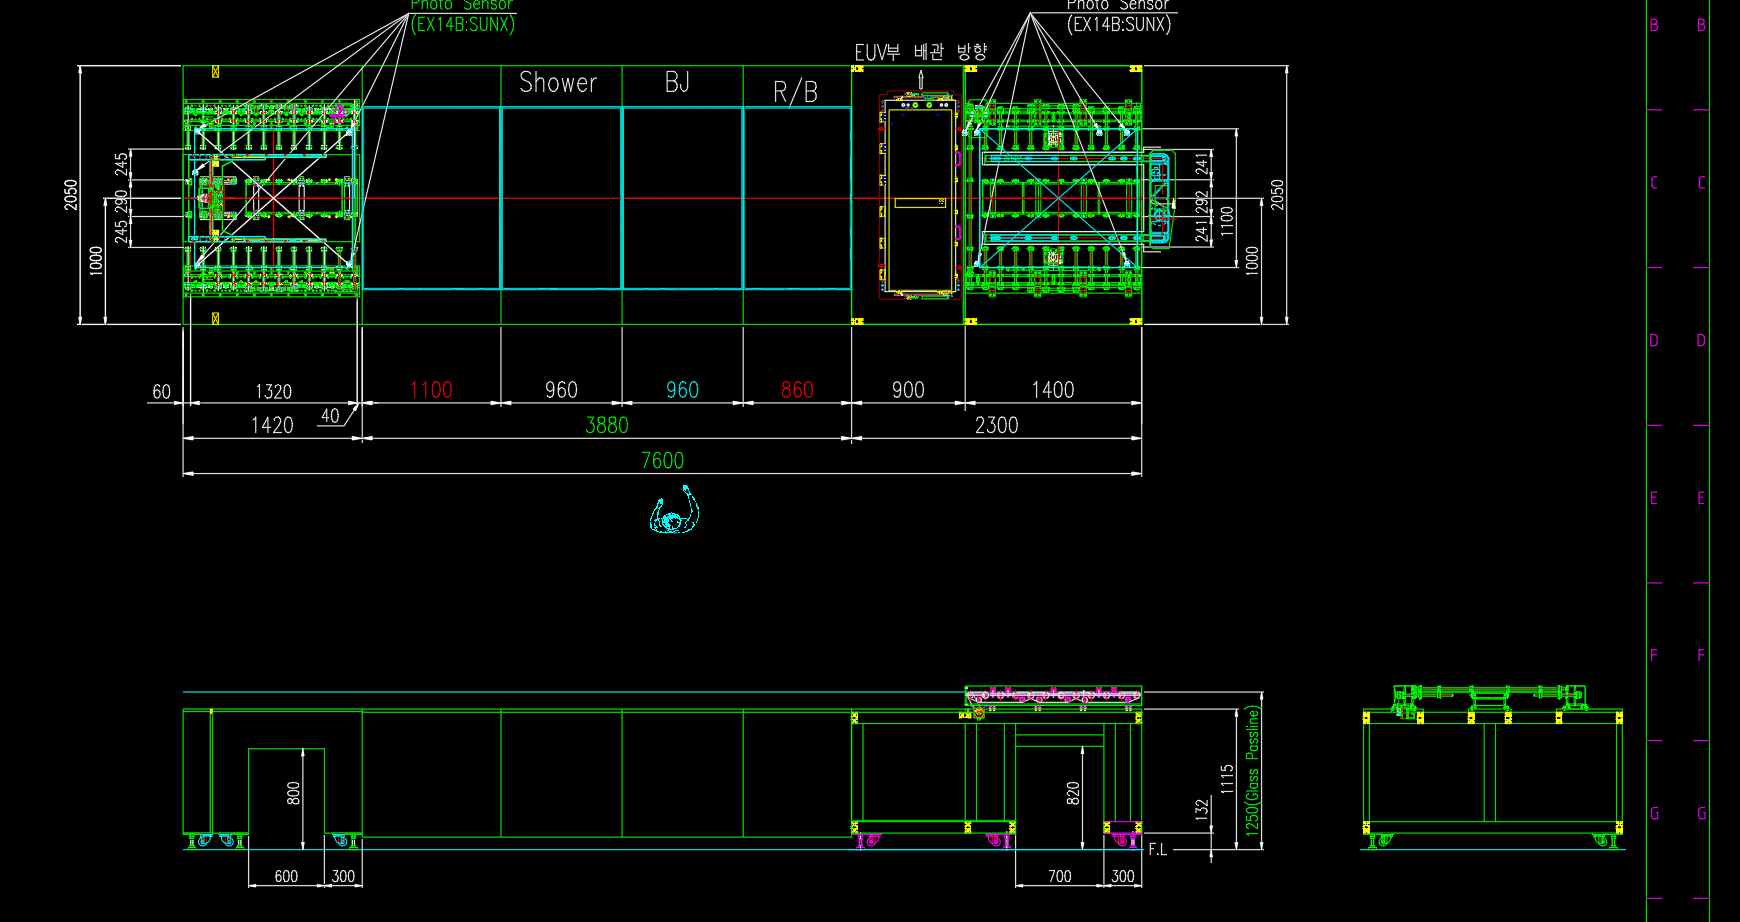The image size is (1740, 922).
Task: Click the "700" dimension in side view
Action: click(x=1060, y=877)
